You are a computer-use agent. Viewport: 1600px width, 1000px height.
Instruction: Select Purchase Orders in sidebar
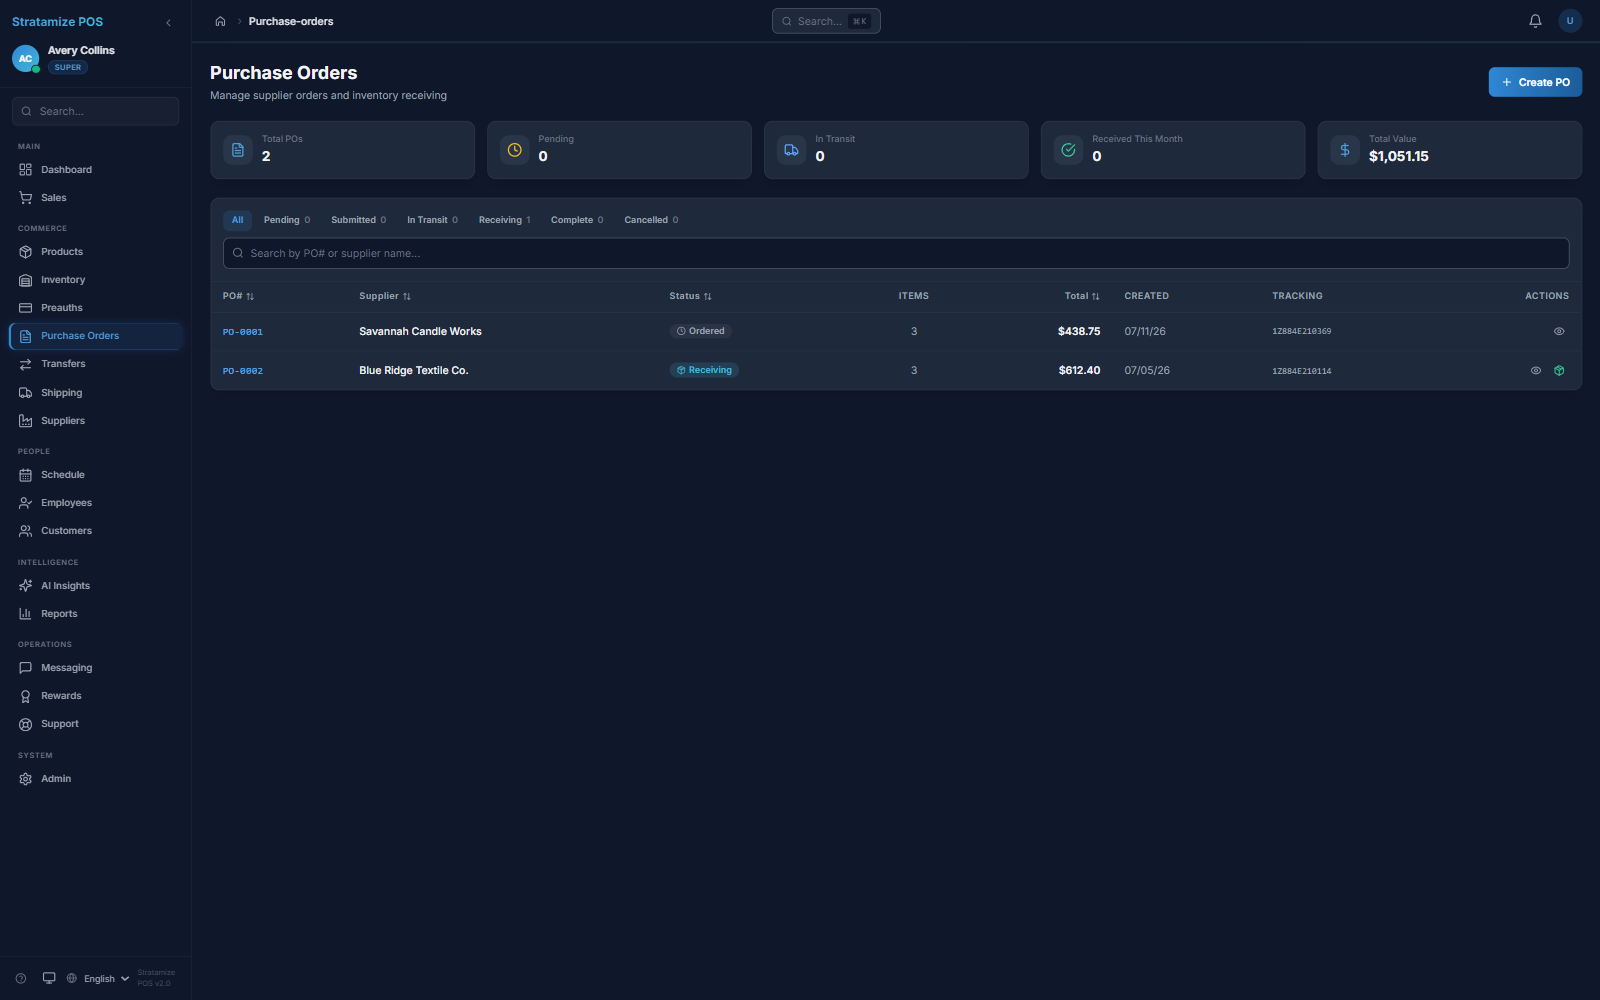95,336
